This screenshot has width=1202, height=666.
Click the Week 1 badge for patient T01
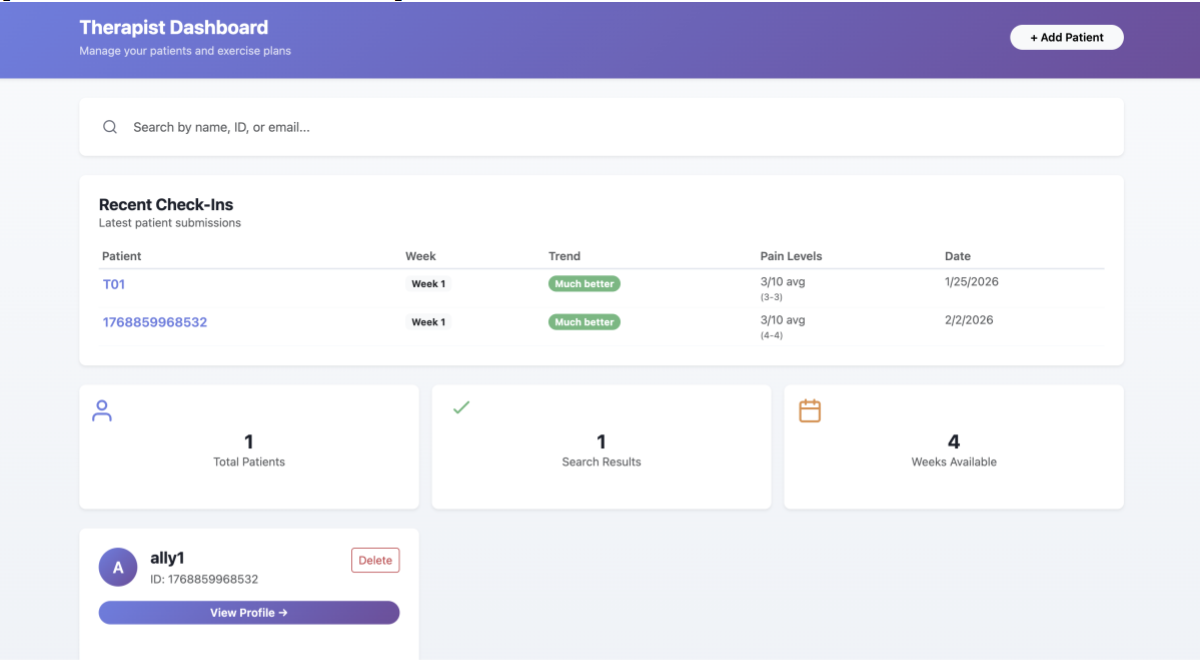(428, 283)
